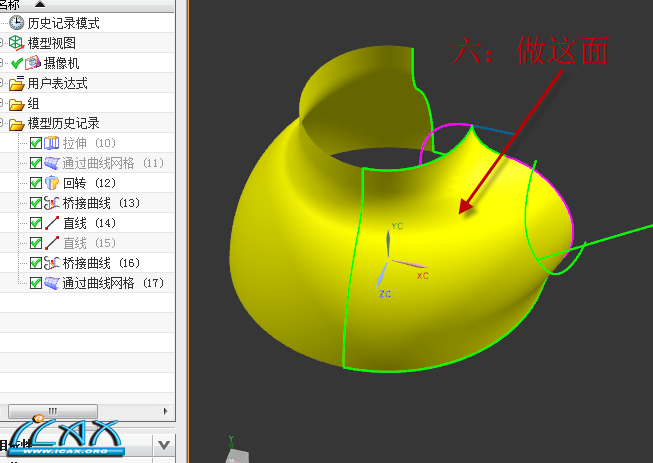The width and height of the screenshot is (653, 463).
Task: Uncheck the 桥接曲线 (16) checkbox
Action: 36,263
